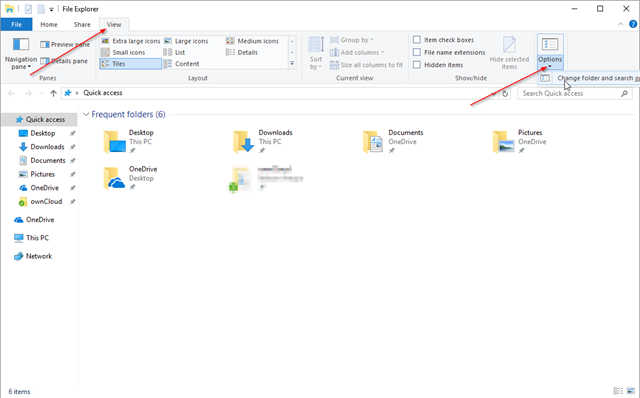
Task: Select Large icons layout
Action: 187,41
